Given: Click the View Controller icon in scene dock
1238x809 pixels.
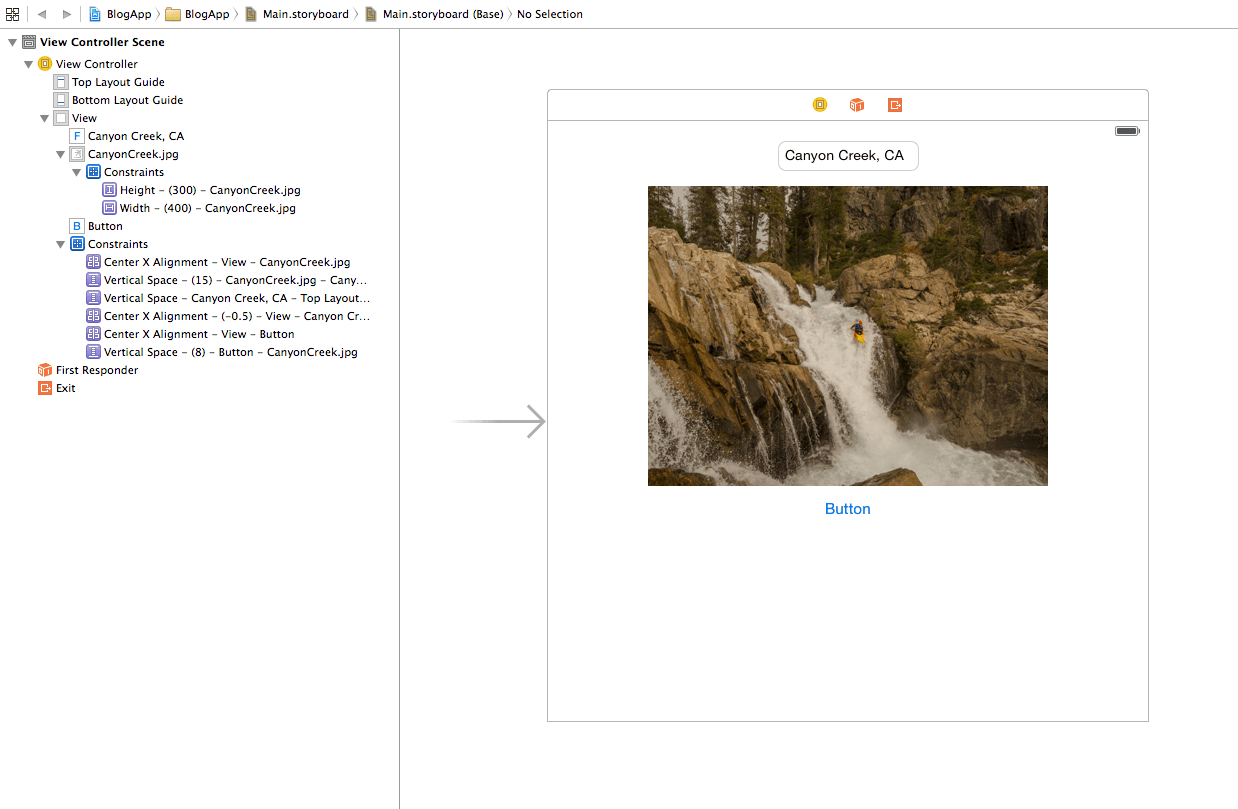Looking at the screenshot, I should 820,105.
